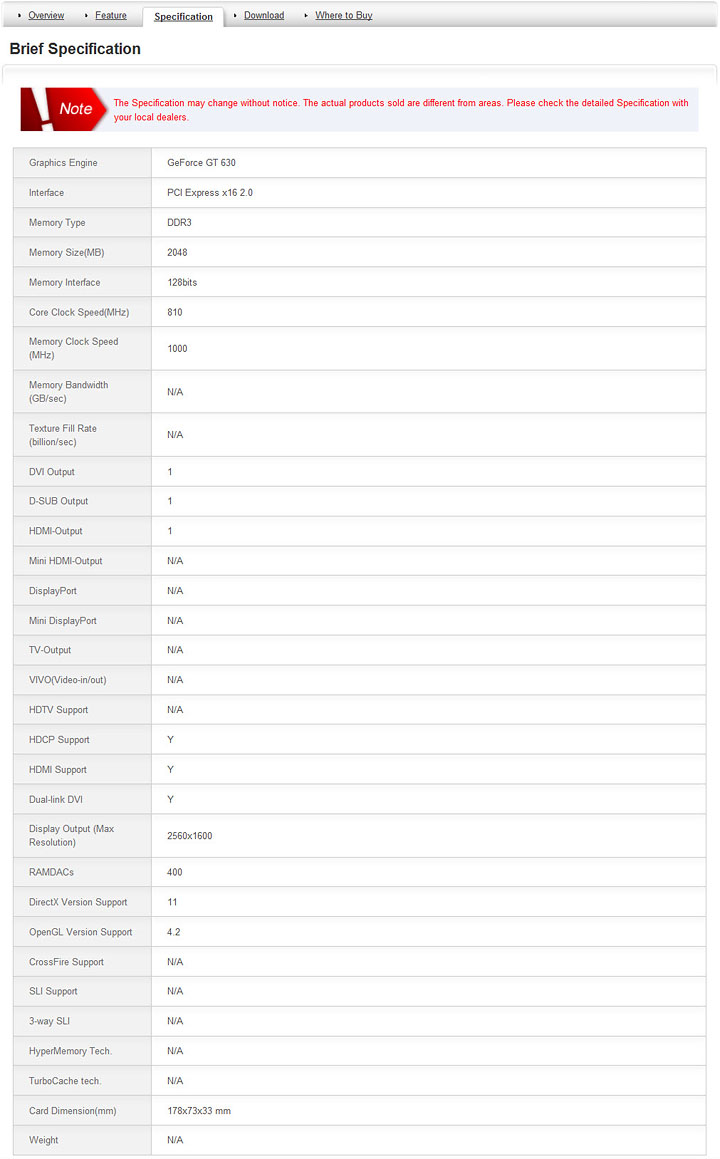Open the Where to Buy tab
Viewport: 720px width, 1159px height.
coord(344,15)
